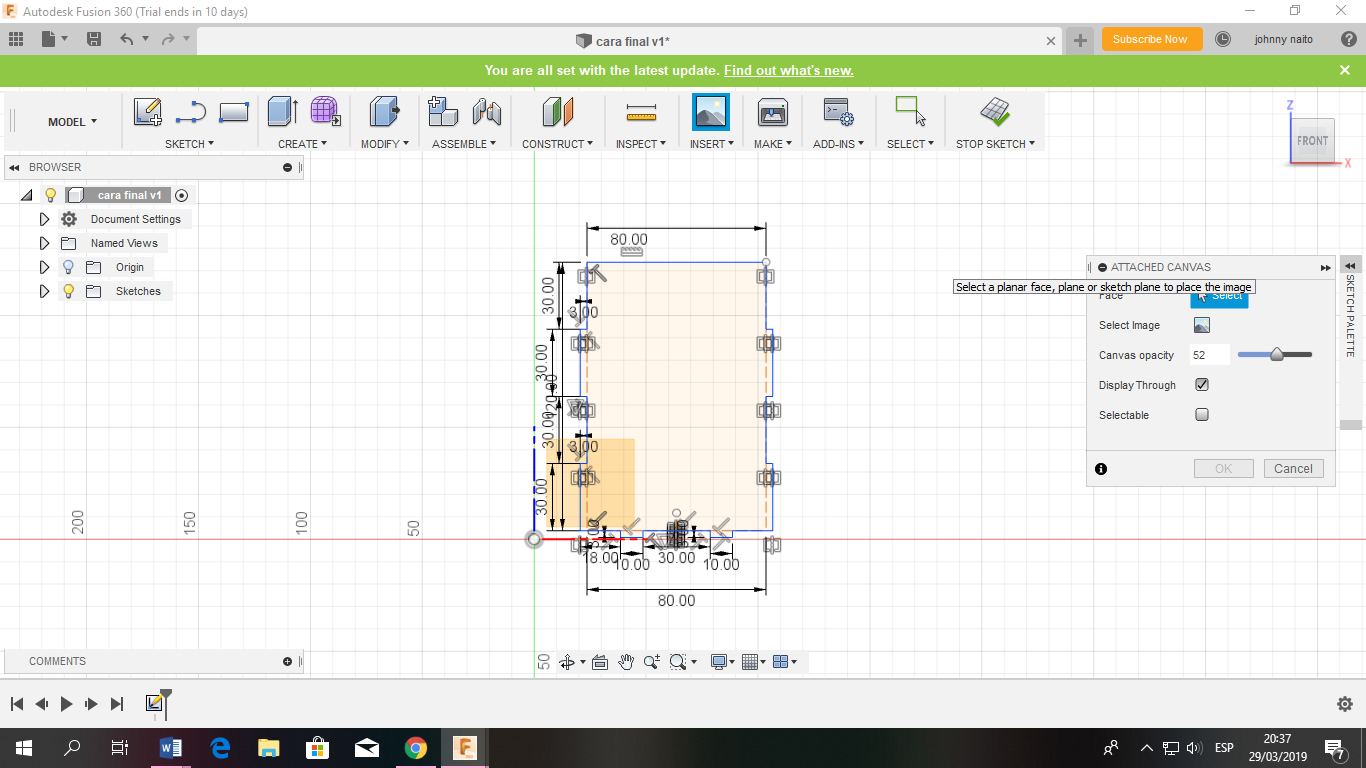1366x768 pixels.
Task: Toggle the Display Through checkbox
Action: (x=1202, y=385)
